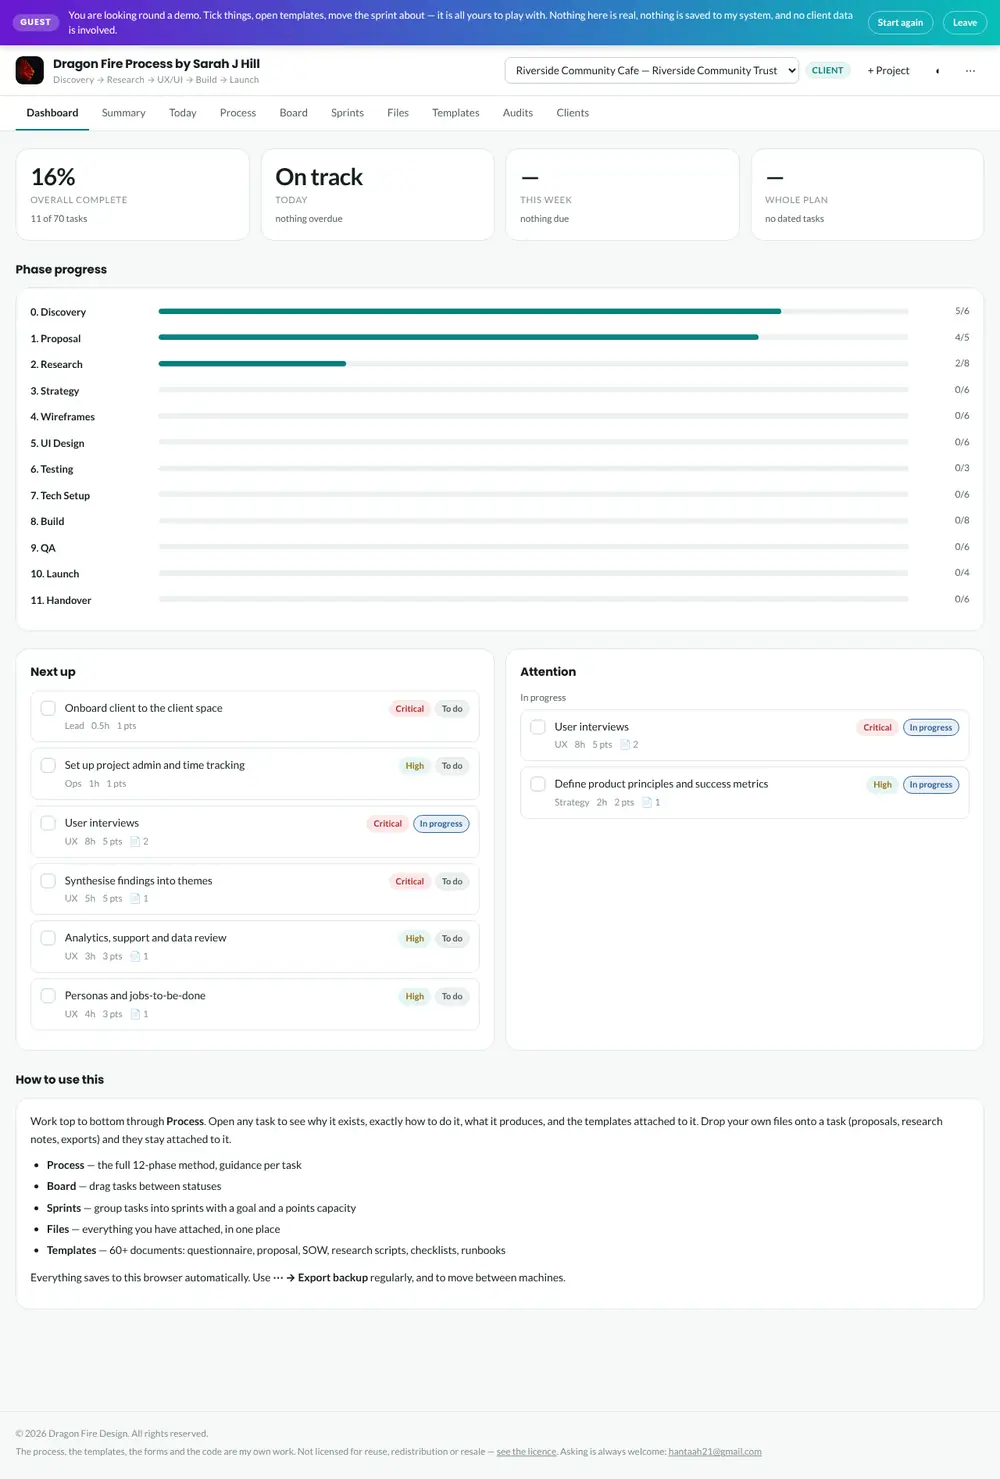The height and width of the screenshot is (1479, 1000).
Task: Open the Templates tab
Action: 456,113
